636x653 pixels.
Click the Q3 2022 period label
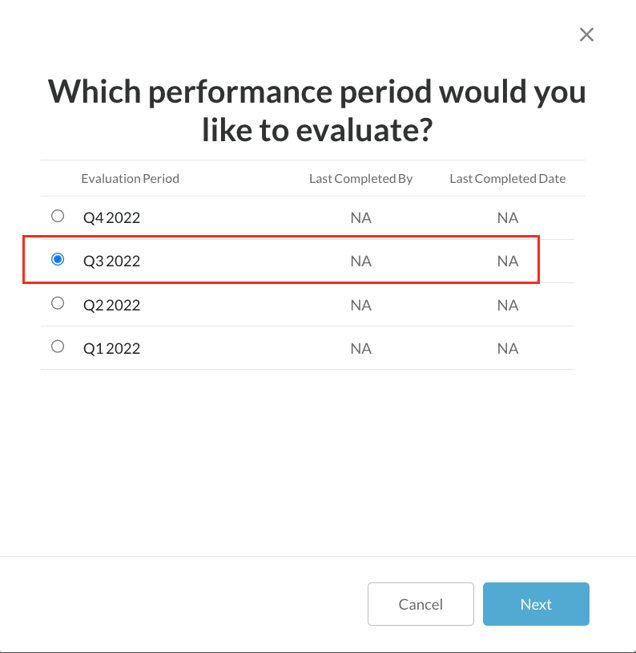[112, 261]
